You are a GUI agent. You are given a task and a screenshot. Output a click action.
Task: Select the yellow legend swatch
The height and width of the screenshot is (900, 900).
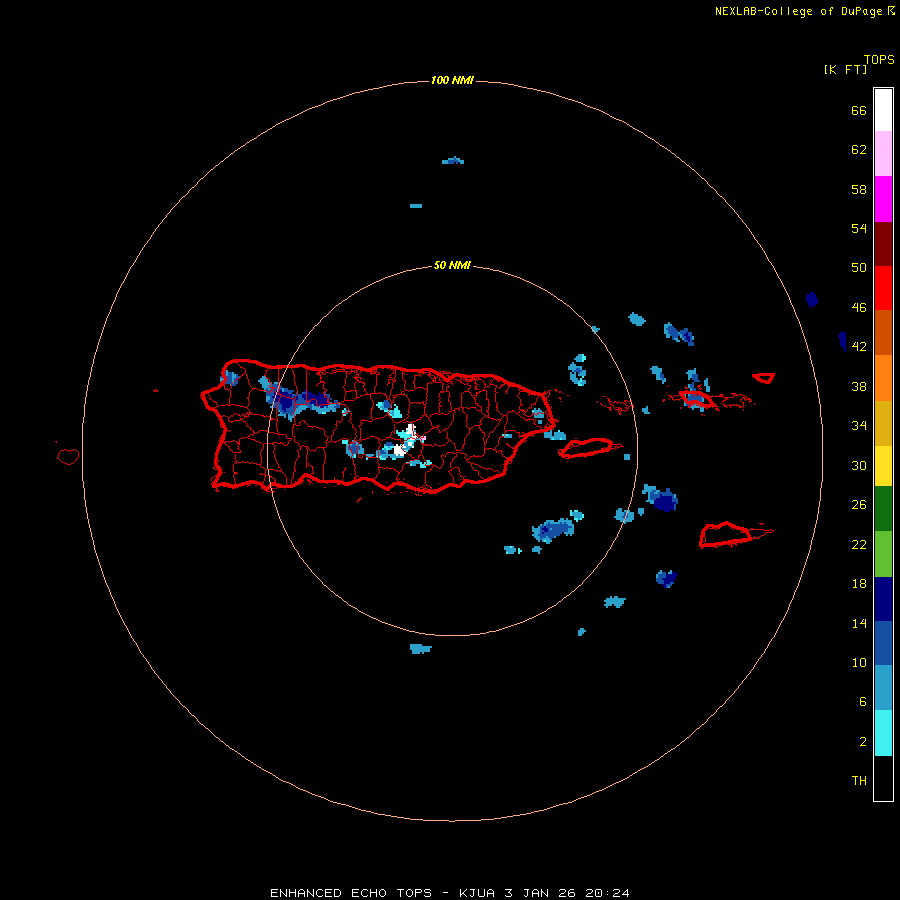883,466
